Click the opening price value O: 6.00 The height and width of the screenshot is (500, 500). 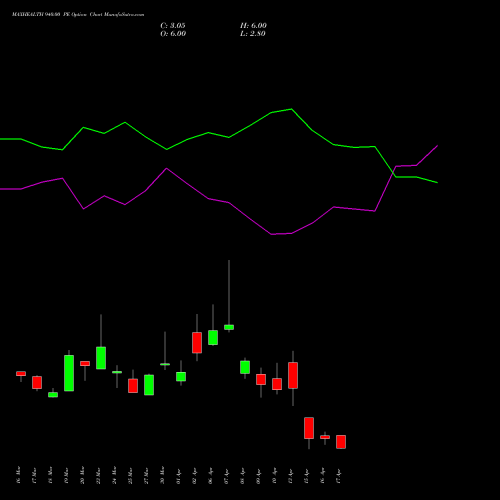(173, 34)
